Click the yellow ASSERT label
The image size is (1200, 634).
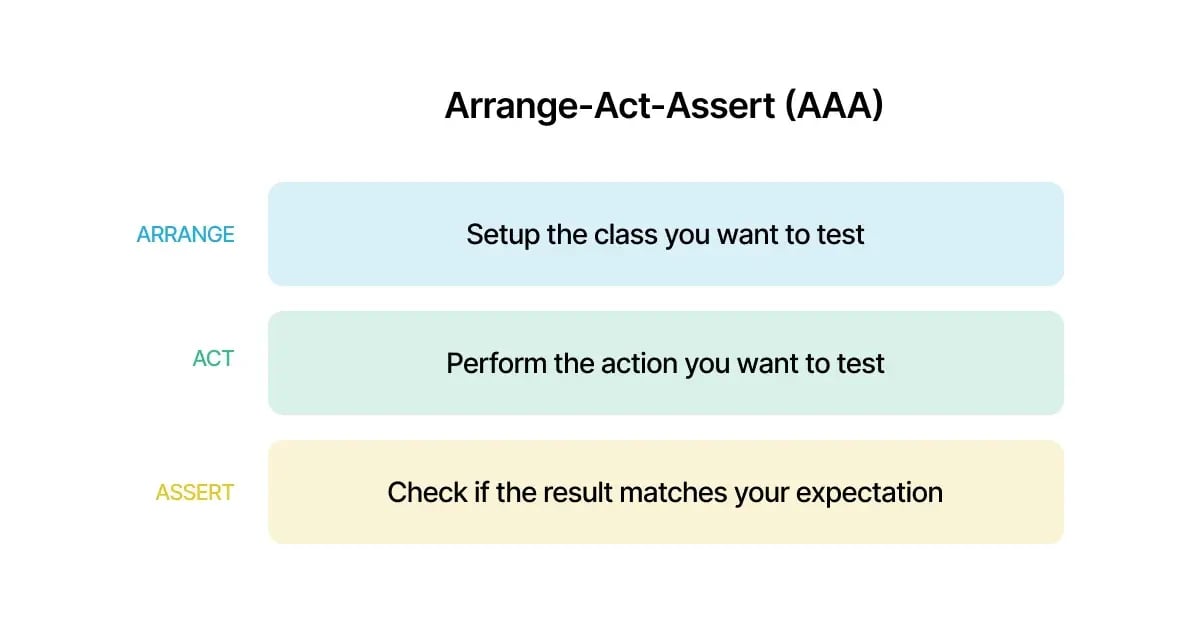[194, 493]
